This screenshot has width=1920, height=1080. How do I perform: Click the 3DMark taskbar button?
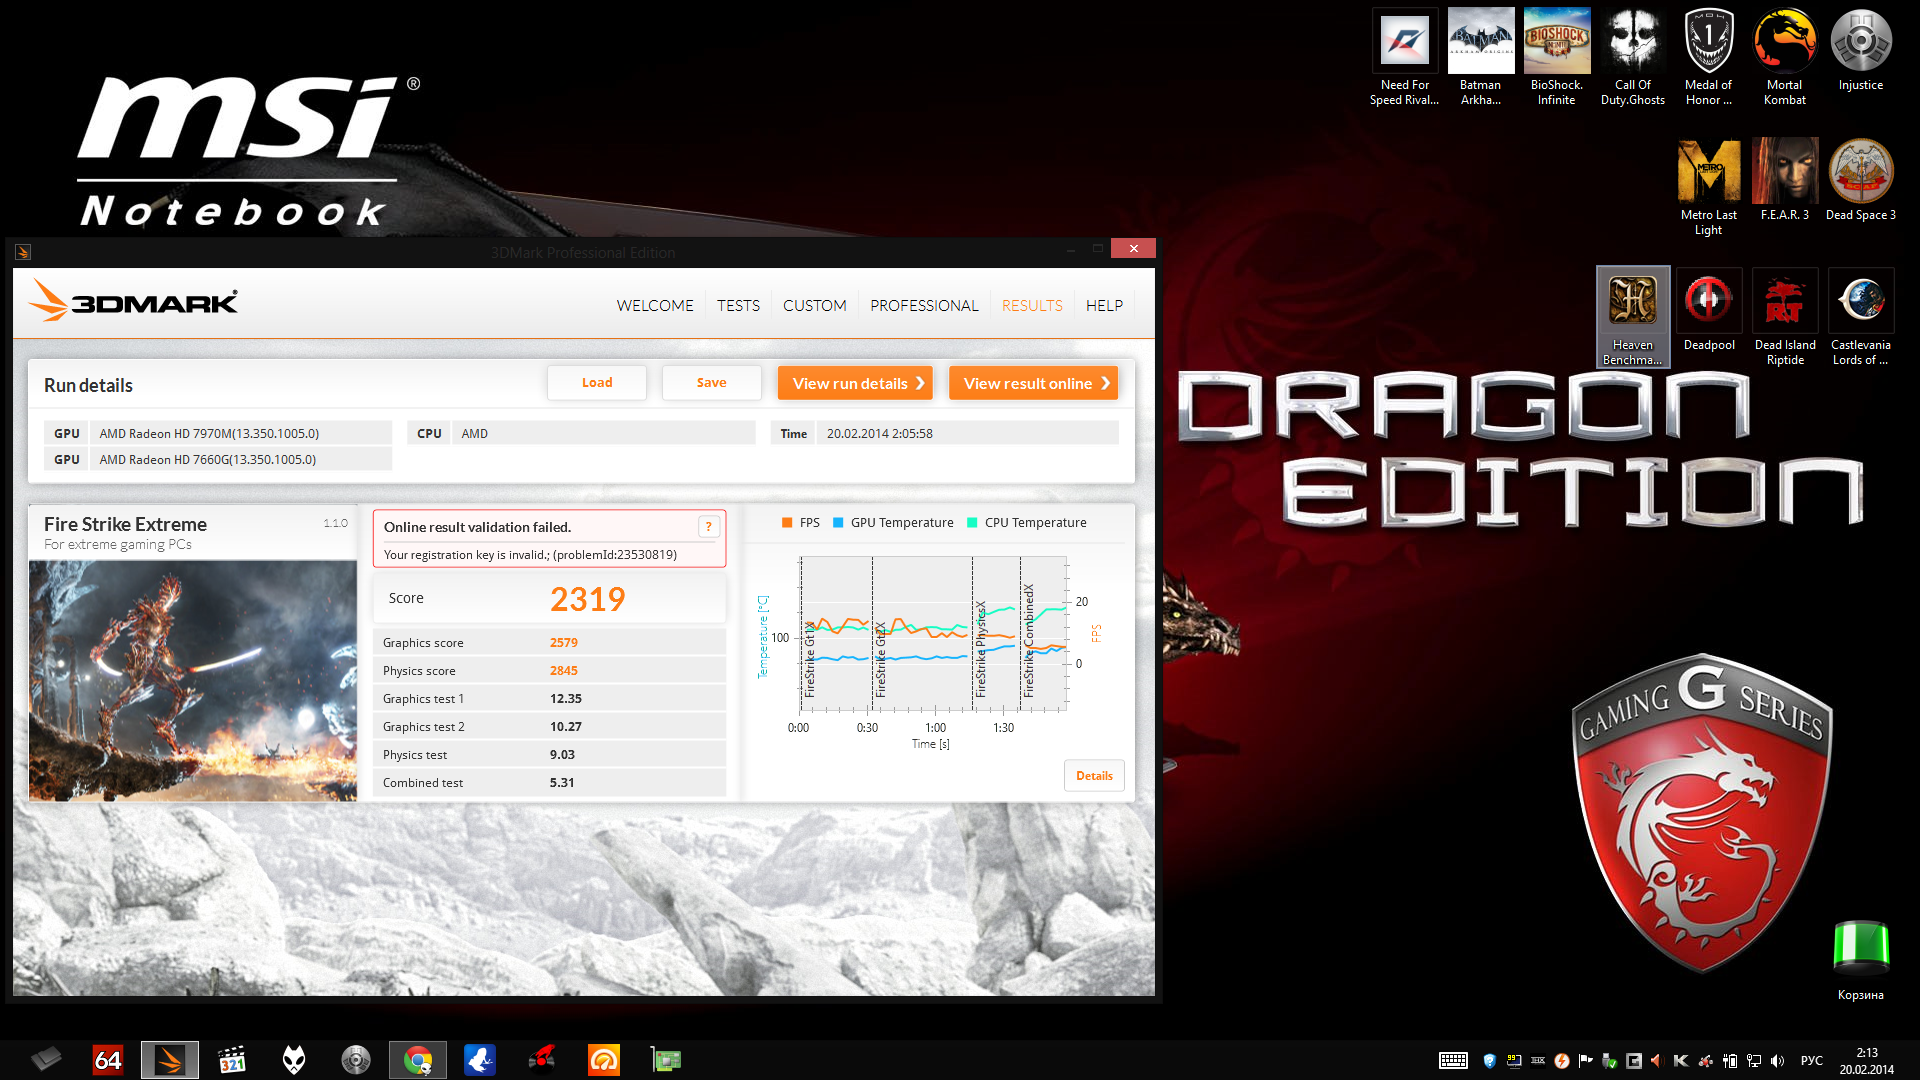point(170,1060)
